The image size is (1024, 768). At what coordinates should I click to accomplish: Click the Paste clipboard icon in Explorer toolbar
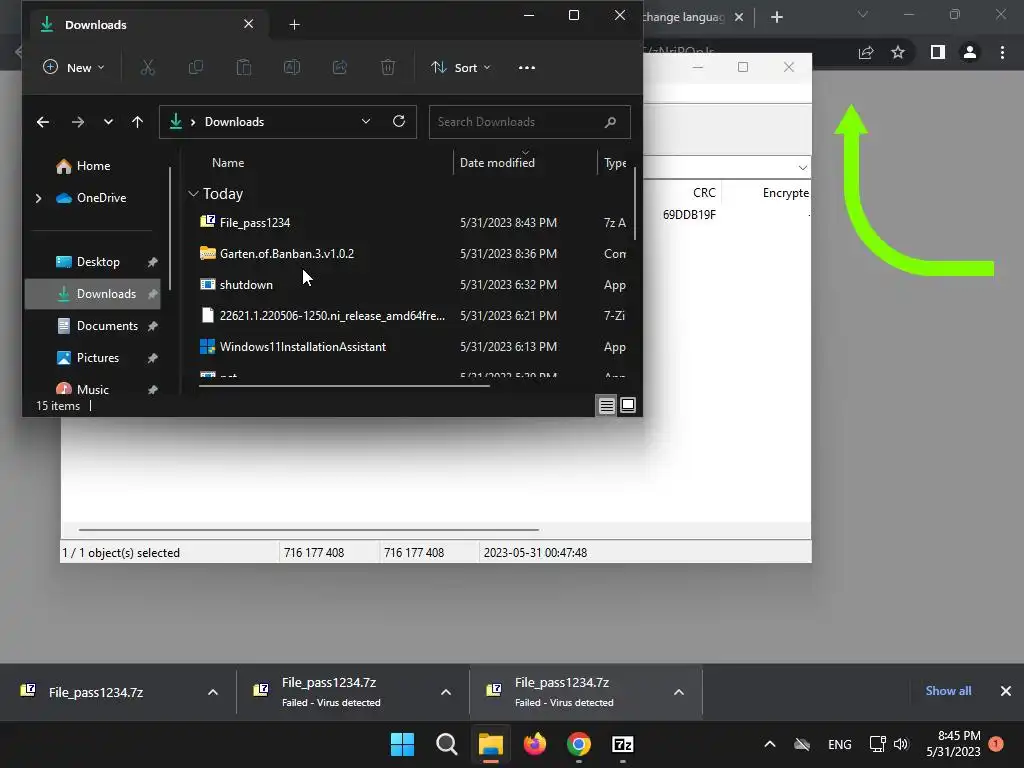click(x=244, y=67)
